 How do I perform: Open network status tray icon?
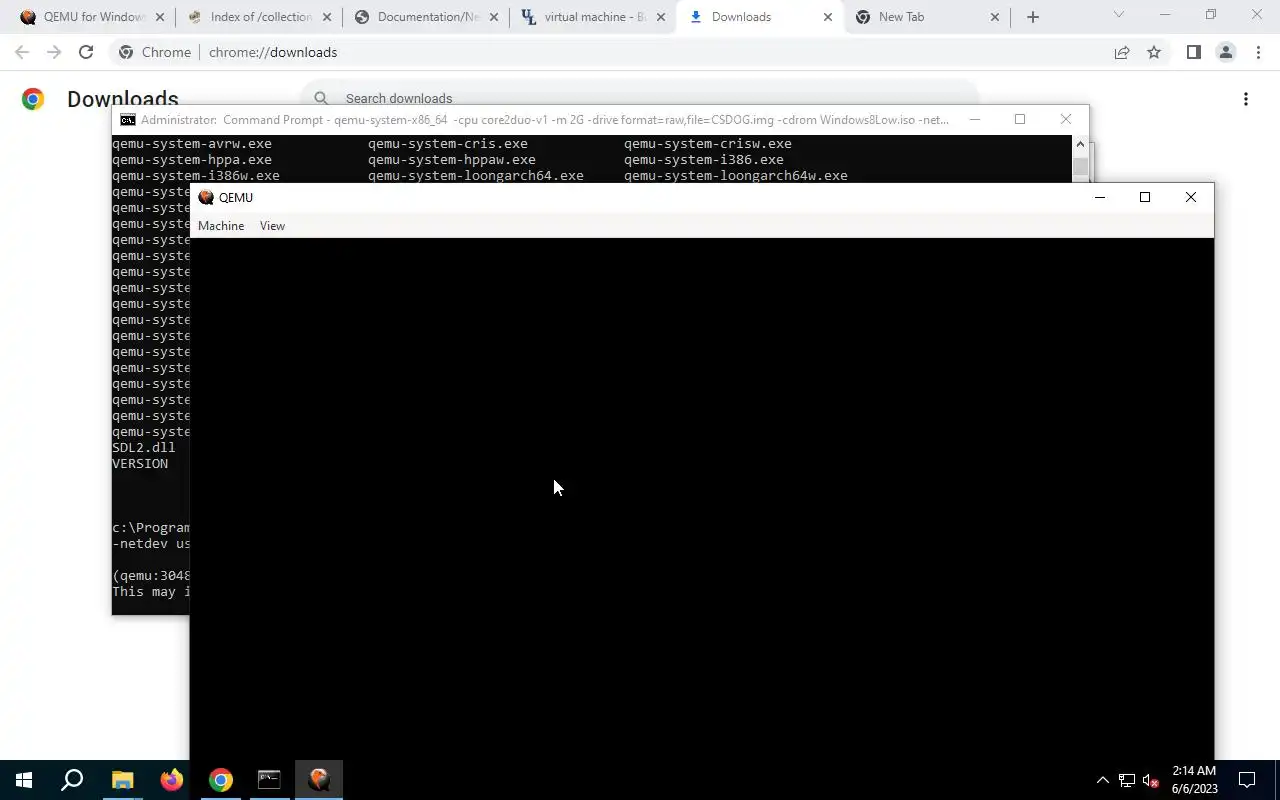tap(1127, 780)
